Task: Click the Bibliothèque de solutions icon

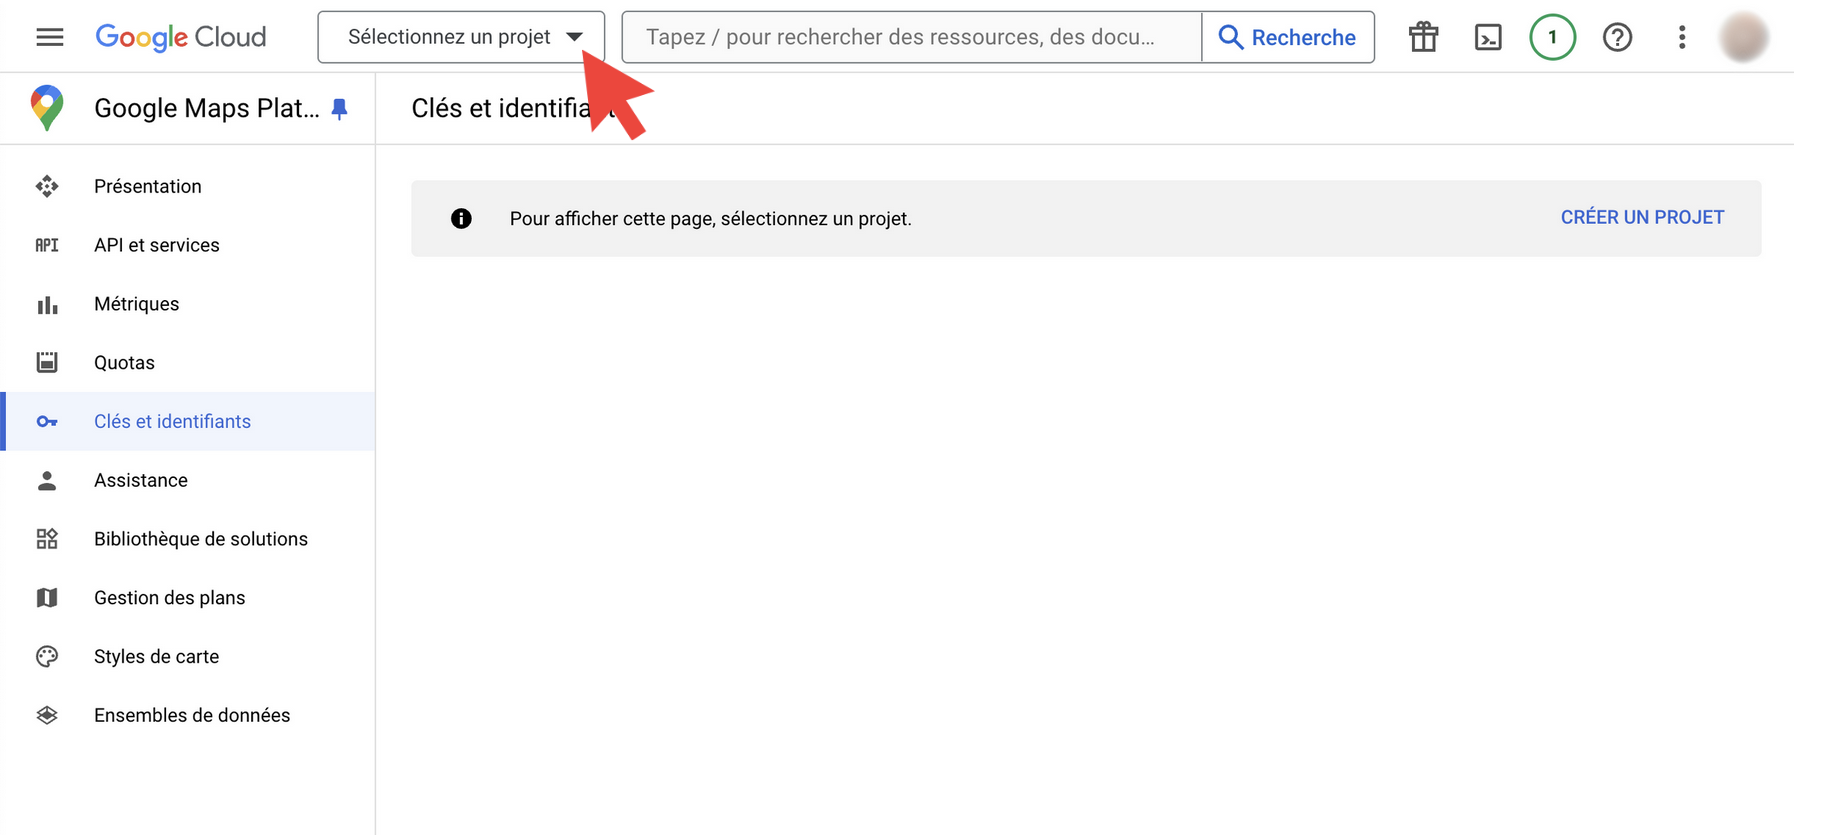Action: [x=47, y=539]
